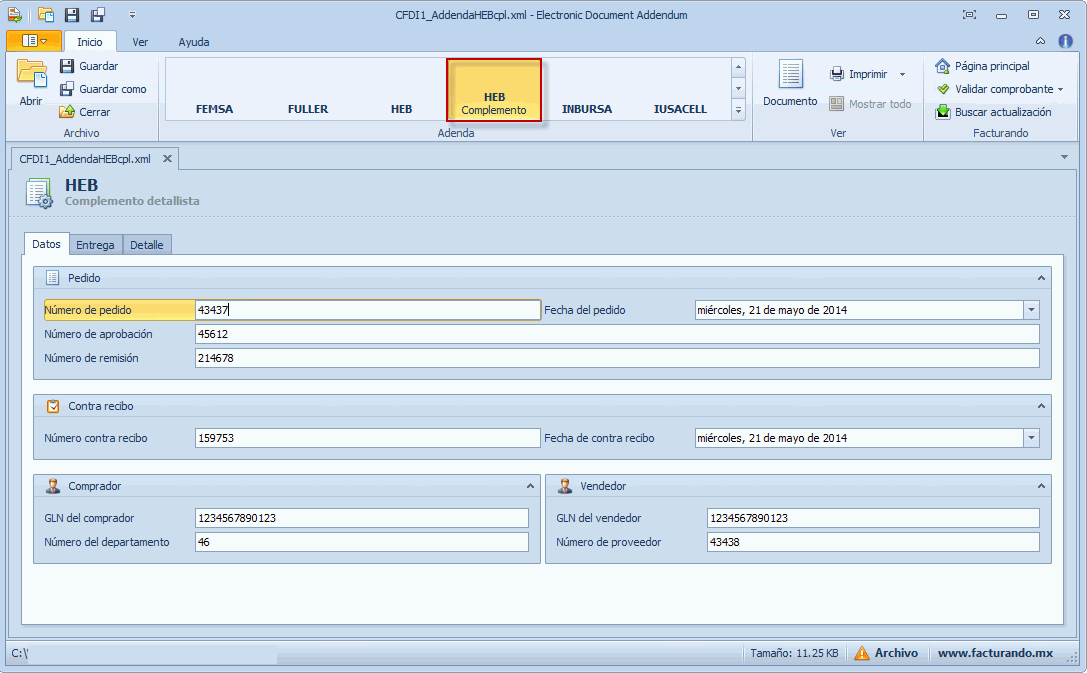
Task: Click the blue information icon
Action: [1066, 41]
